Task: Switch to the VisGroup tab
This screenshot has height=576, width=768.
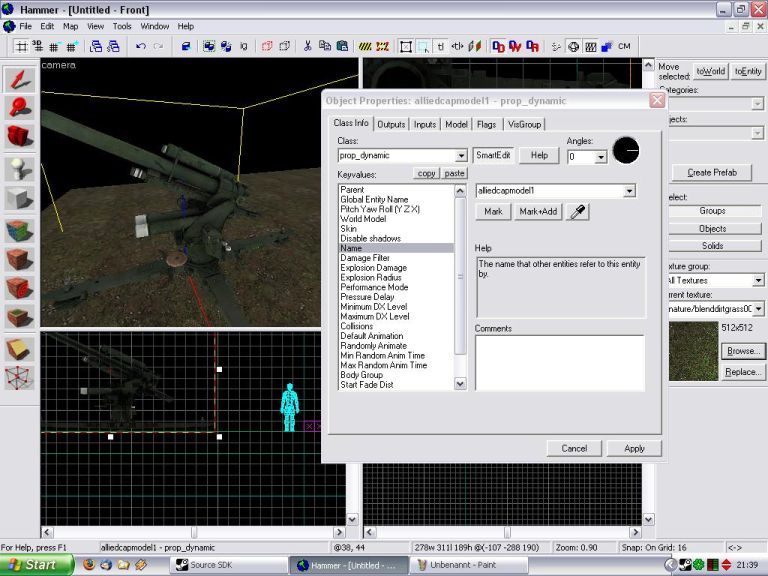Action: 524,124
